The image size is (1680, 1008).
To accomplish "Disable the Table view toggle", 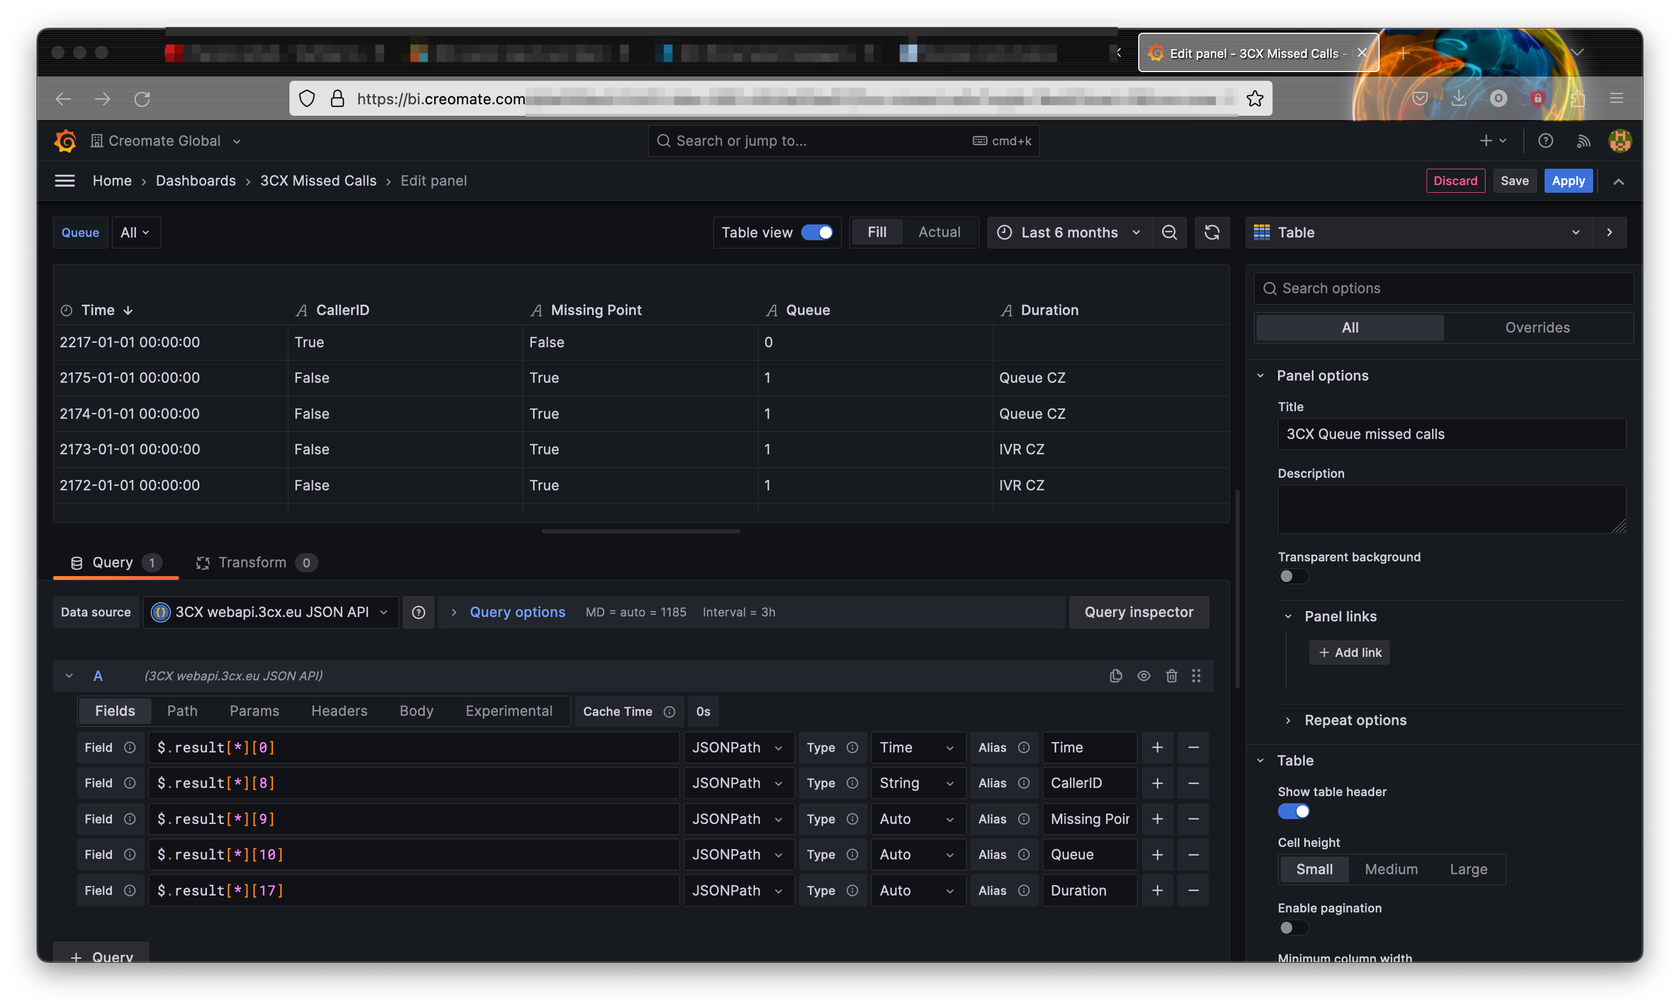I will [818, 232].
